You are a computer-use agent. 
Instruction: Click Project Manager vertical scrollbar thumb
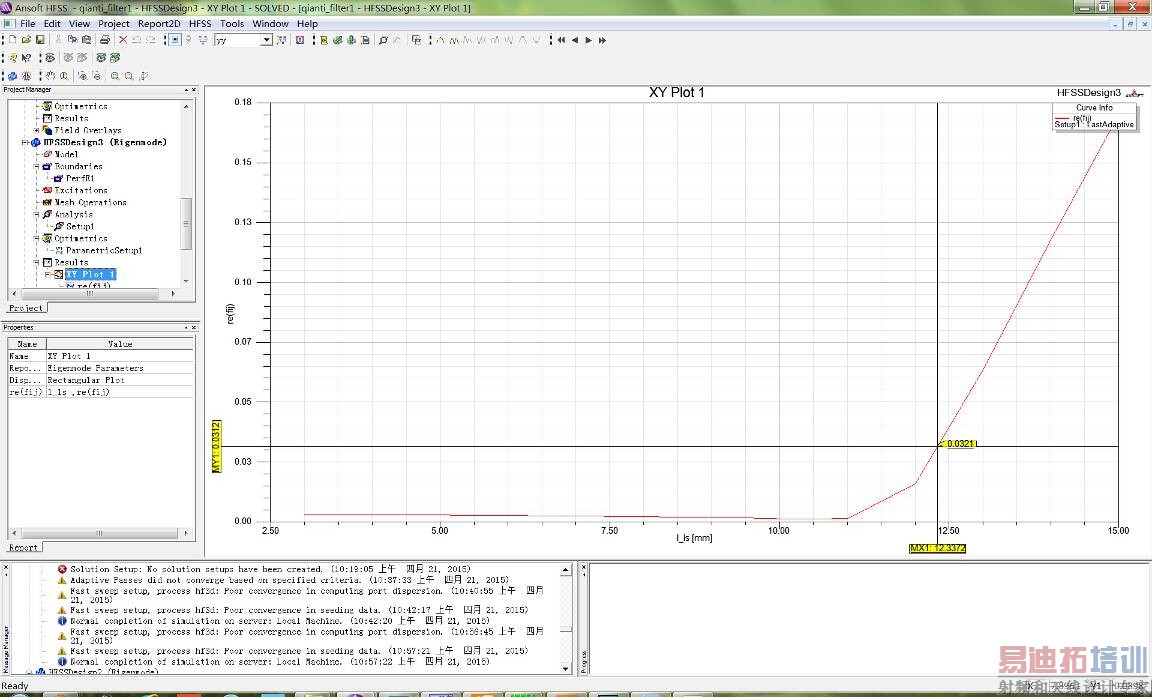click(x=187, y=223)
